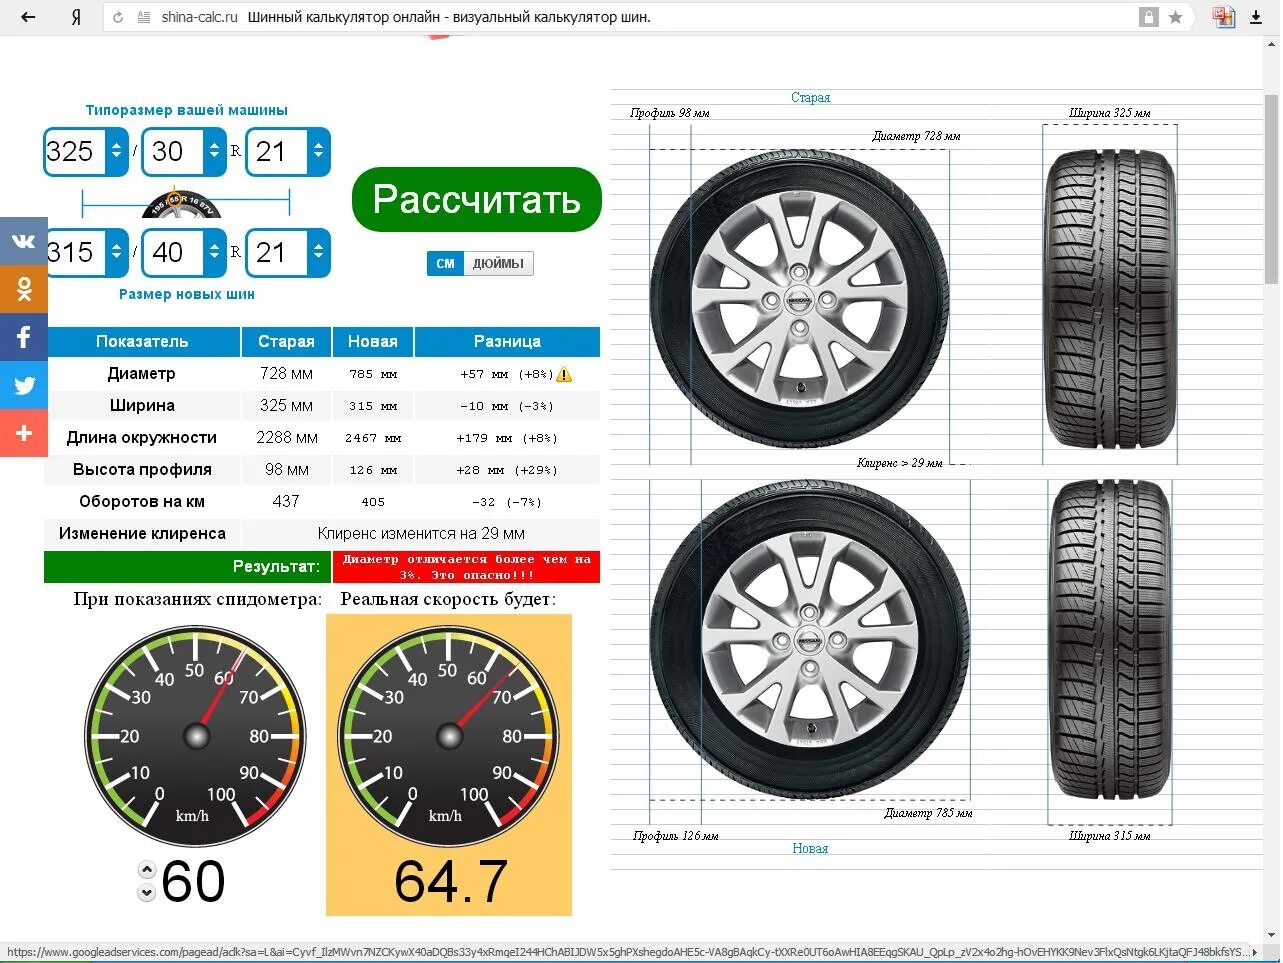
Task: Click the indicated speed gauge showing 60
Action: click(x=195, y=736)
